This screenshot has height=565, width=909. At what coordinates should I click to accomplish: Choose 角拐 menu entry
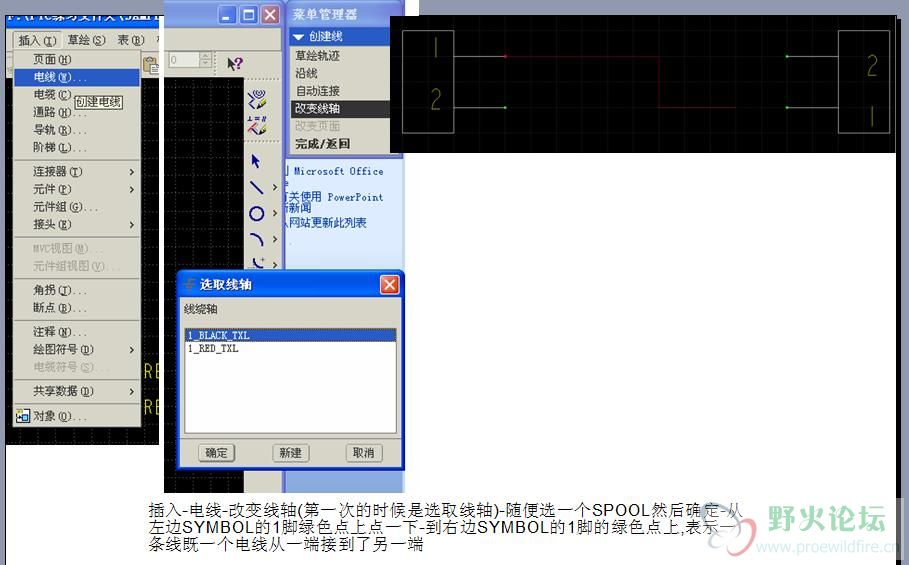77,290
